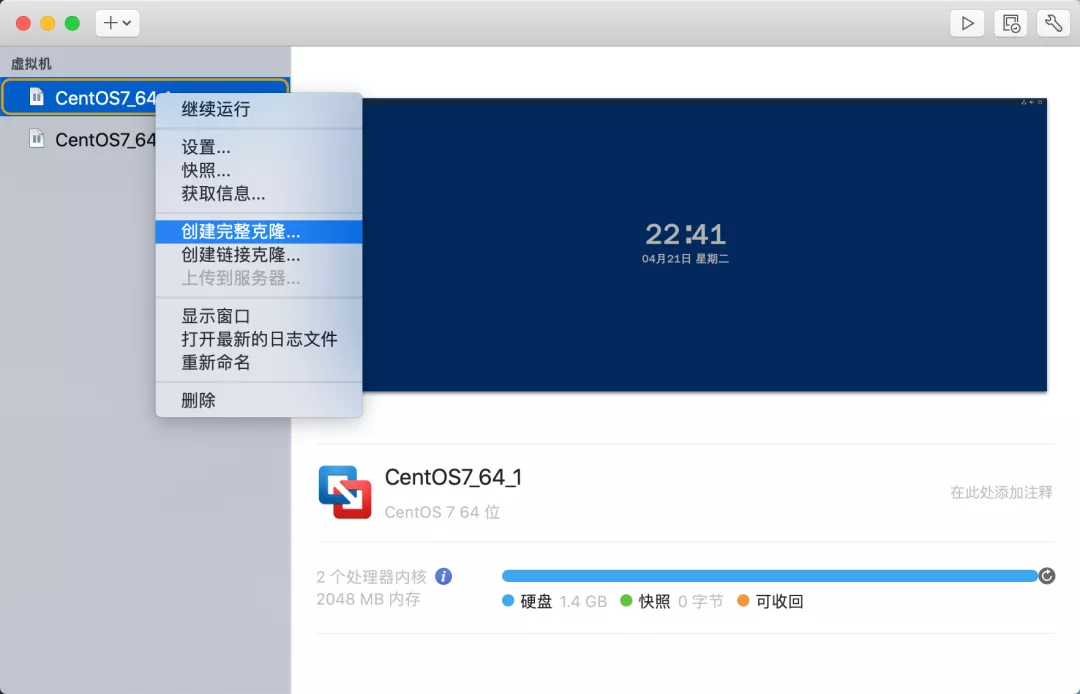
Task: Choose 打开最新的日志文件 menu entry
Action: pos(259,339)
